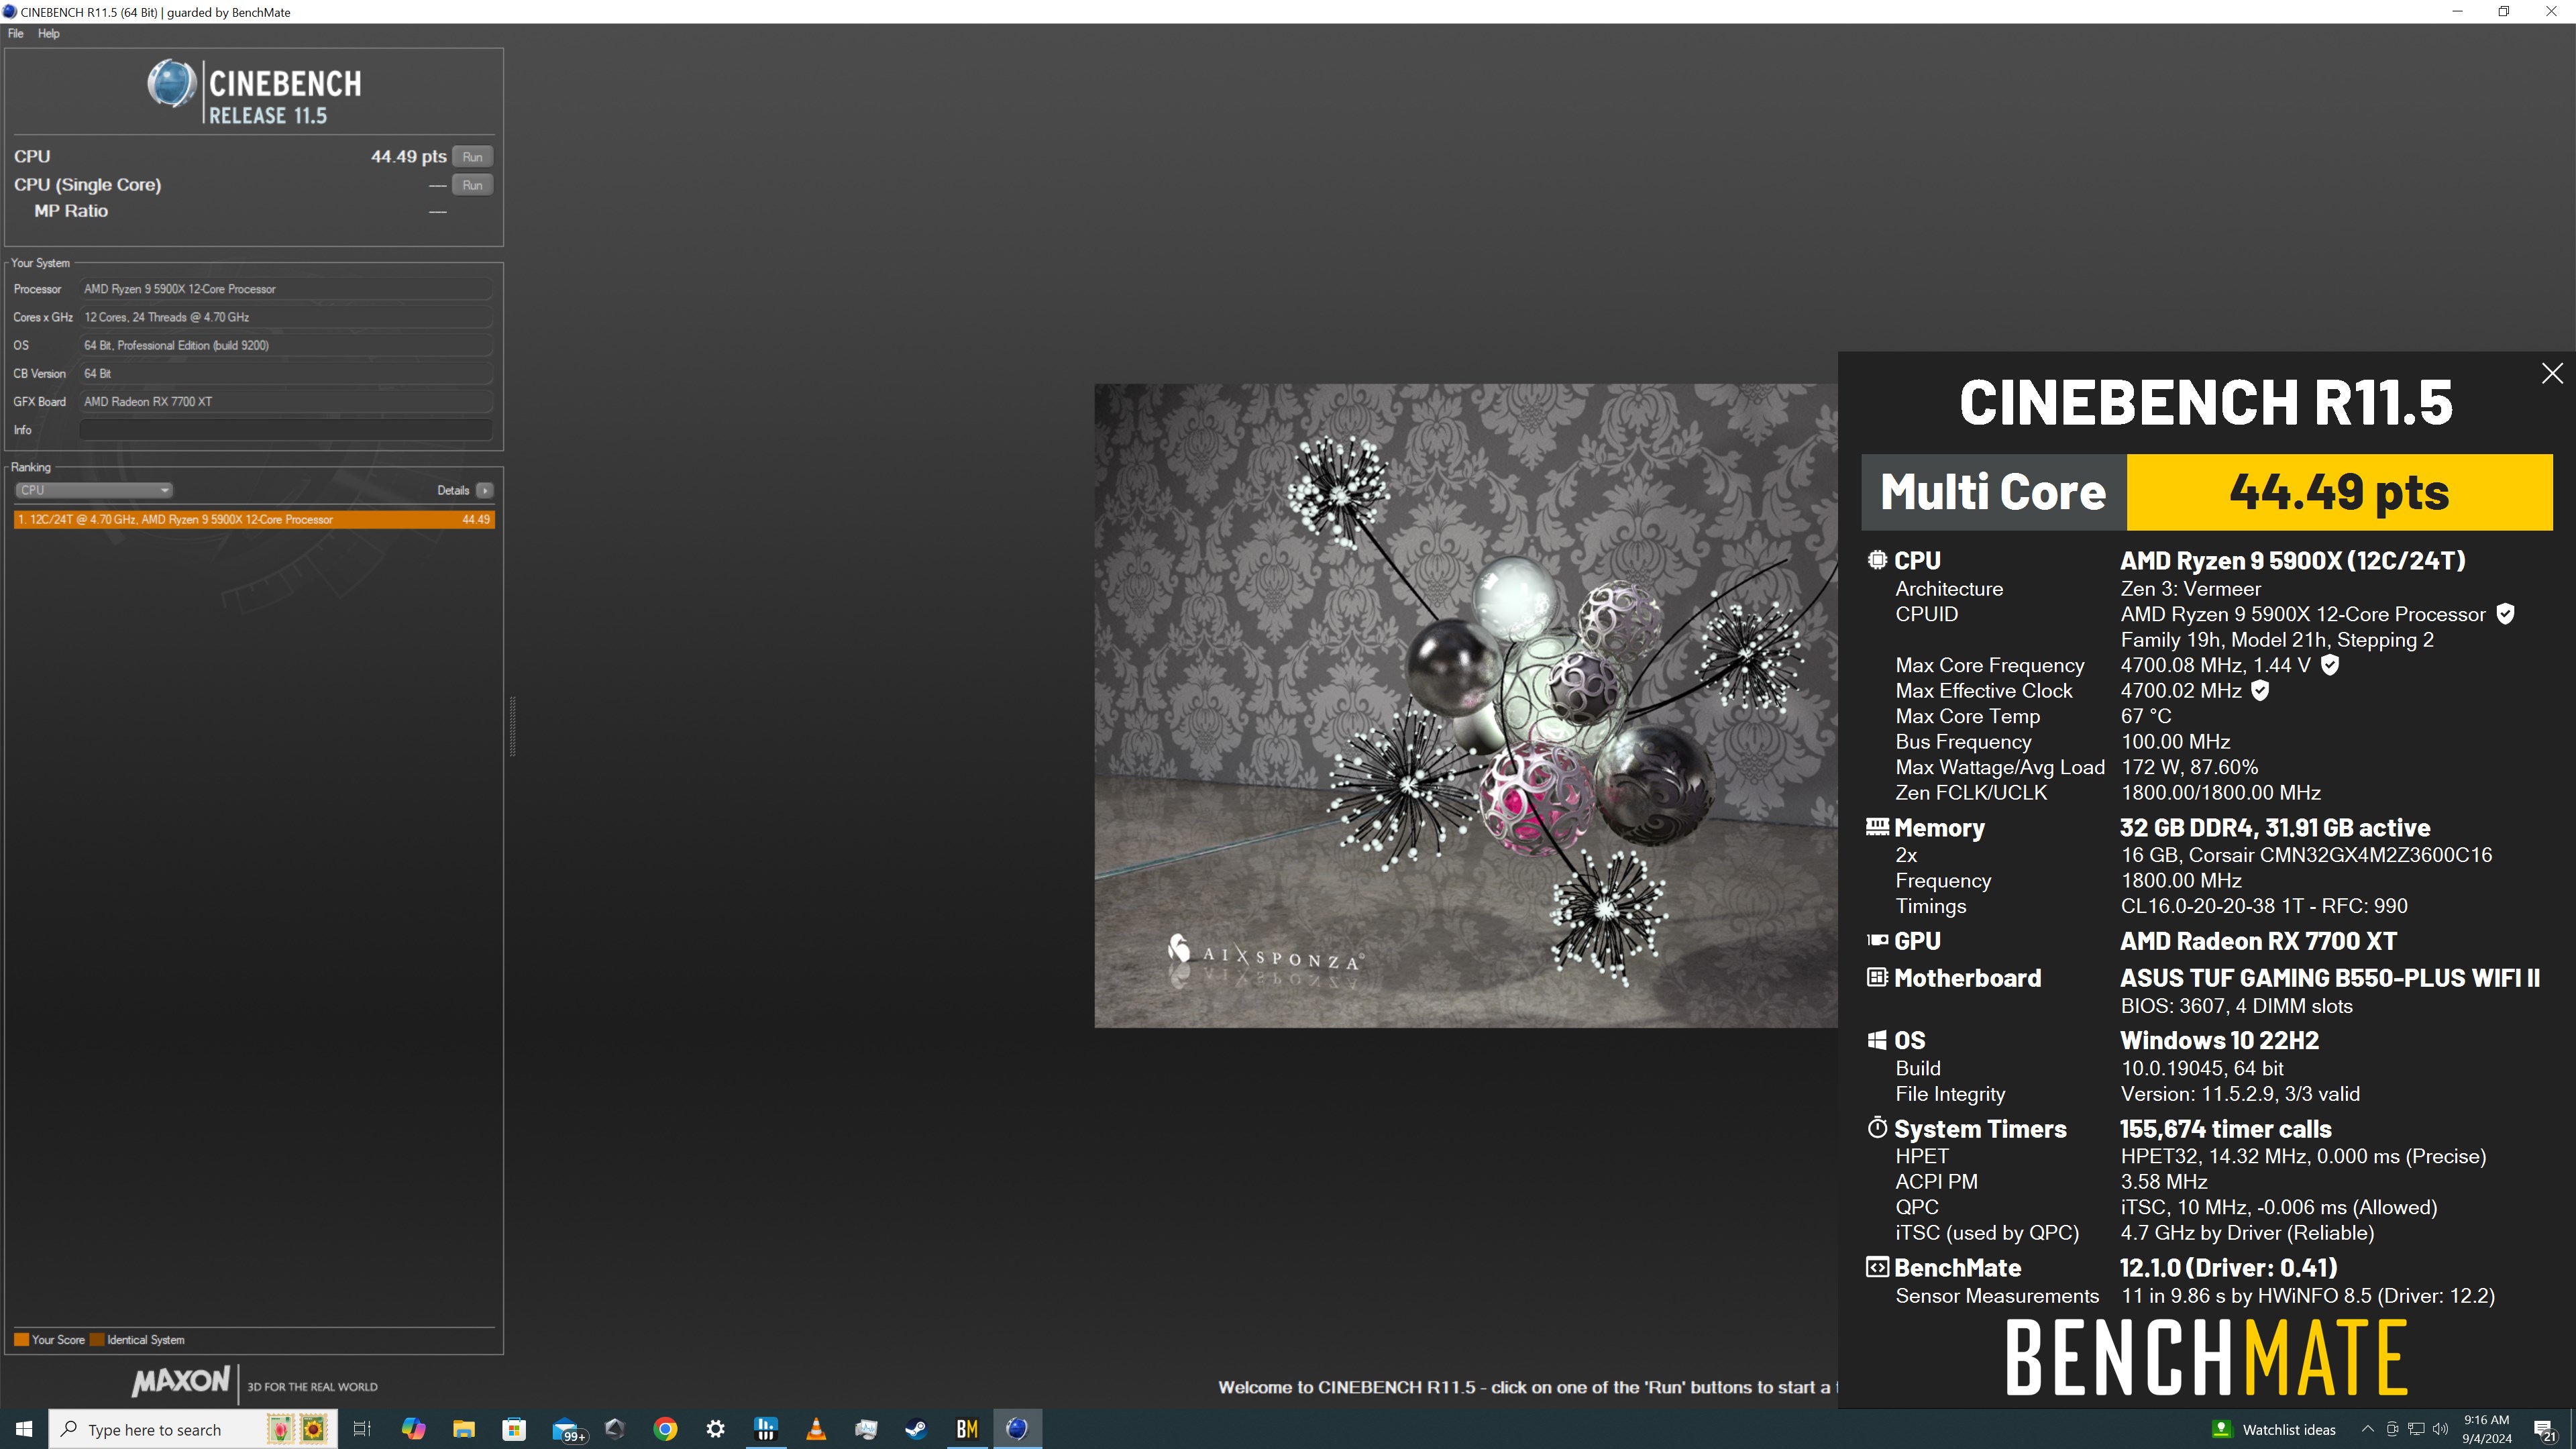This screenshot has width=2576, height=1449.
Task: Click the Processor field AMD Ryzen 9 5900X
Action: point(286,289)
